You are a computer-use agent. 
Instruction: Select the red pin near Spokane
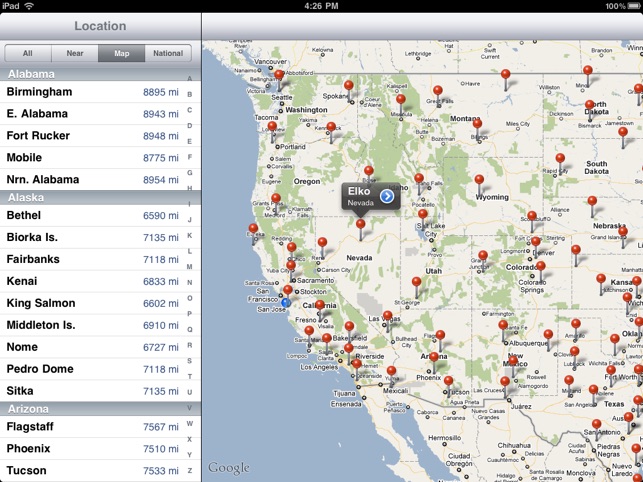[x=349, y=85]
